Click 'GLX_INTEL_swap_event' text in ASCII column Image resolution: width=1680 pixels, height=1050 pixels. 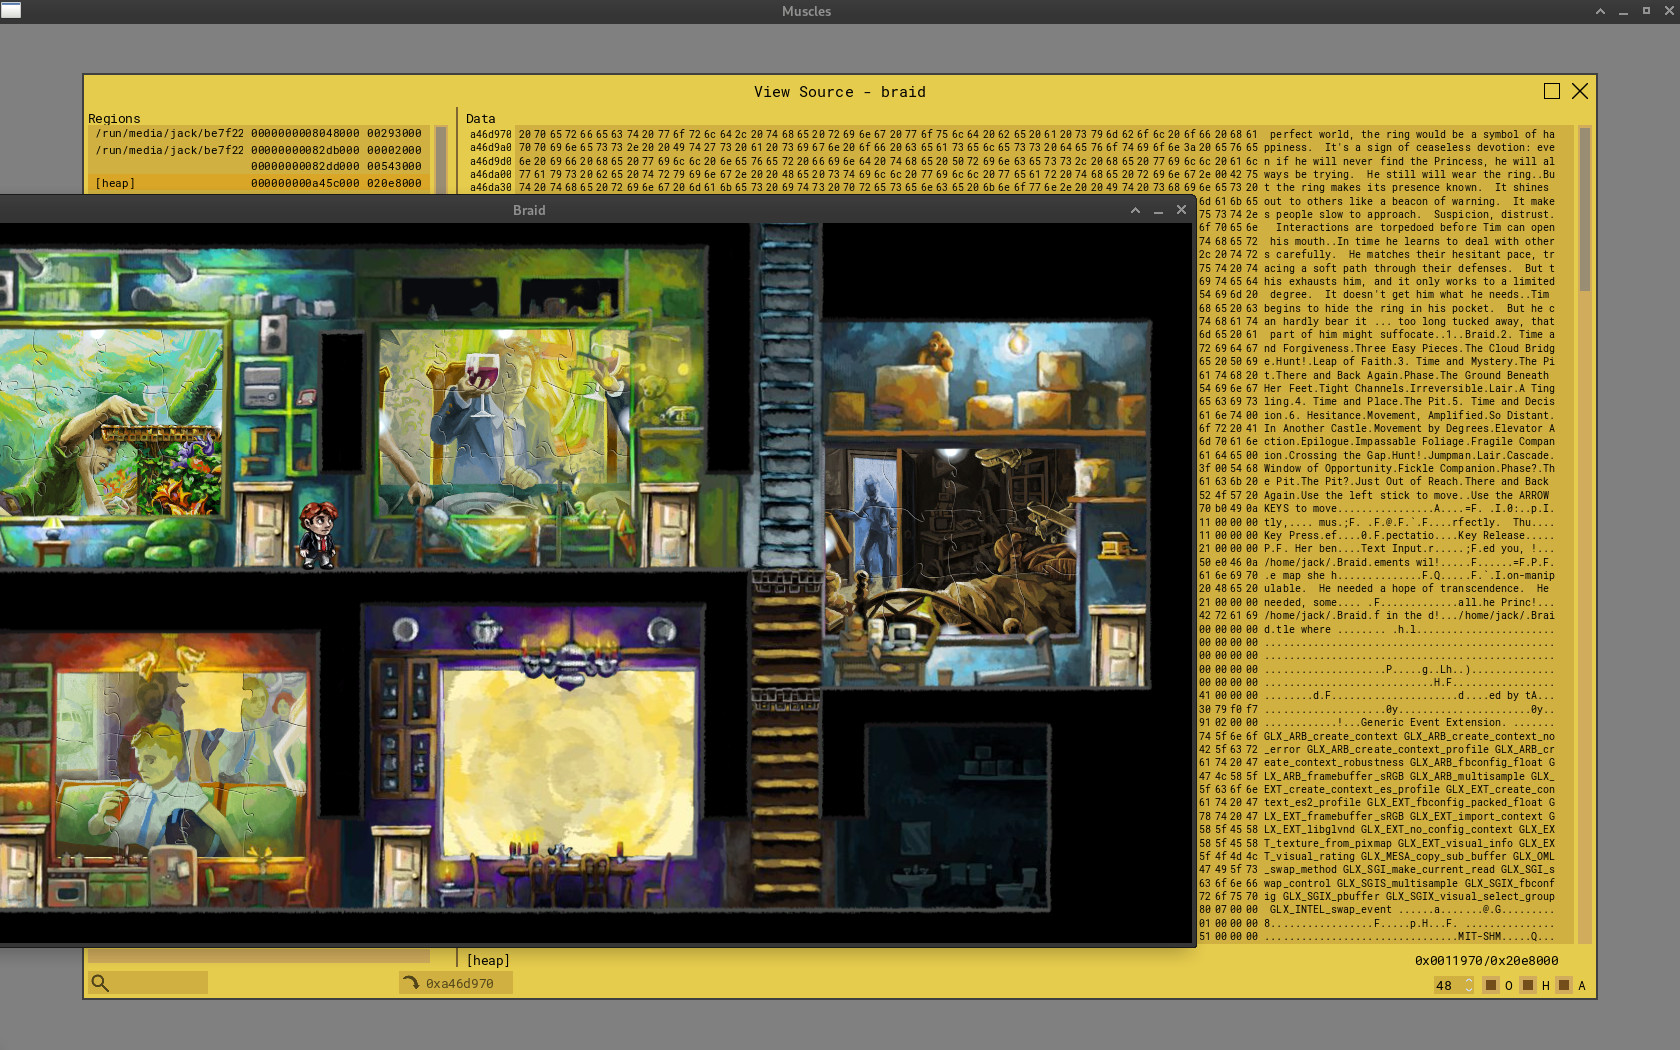[1330, 909]
